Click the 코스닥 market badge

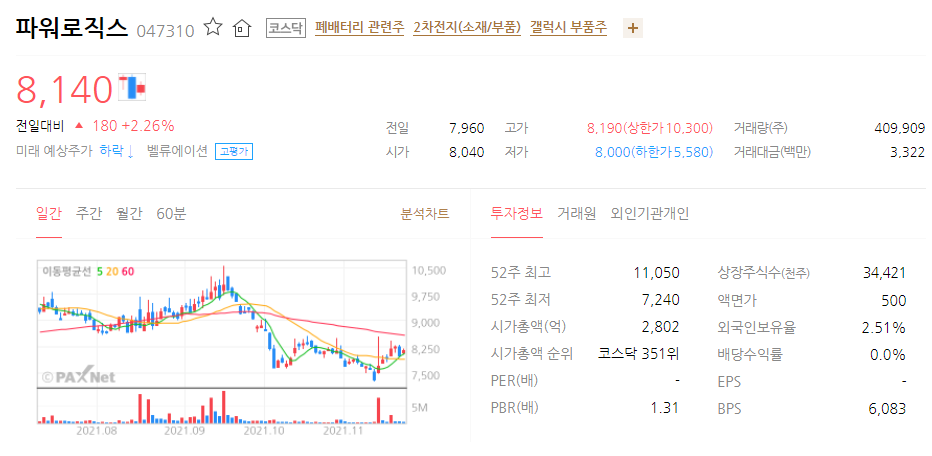coord(285,27)
